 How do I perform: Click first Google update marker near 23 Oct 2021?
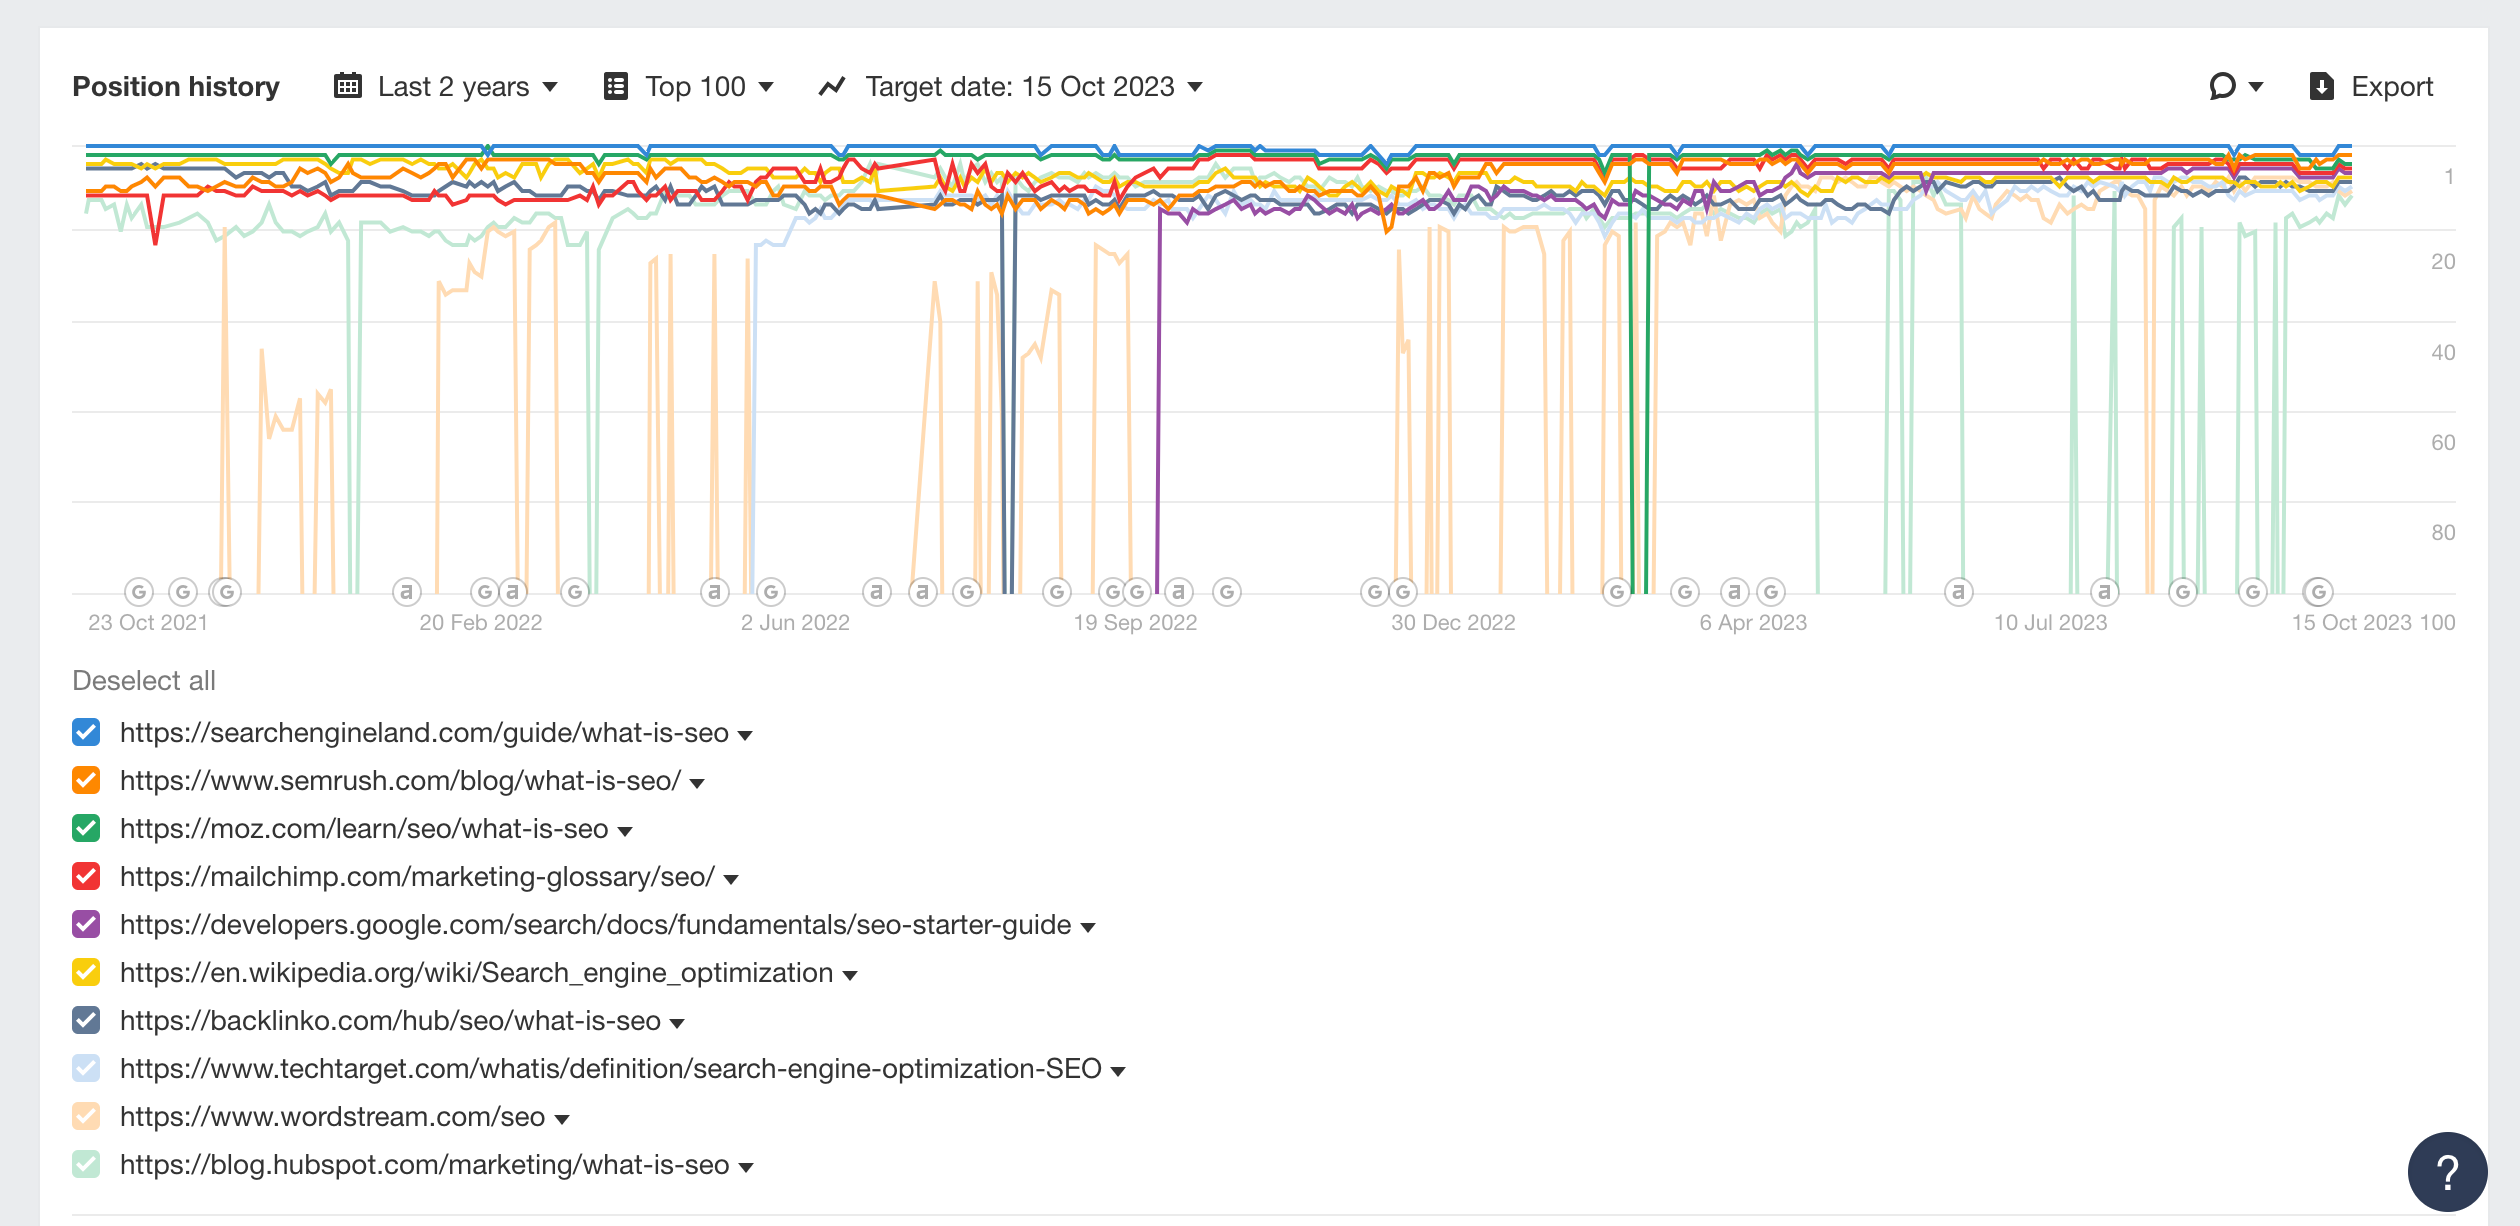click(139, 592)
